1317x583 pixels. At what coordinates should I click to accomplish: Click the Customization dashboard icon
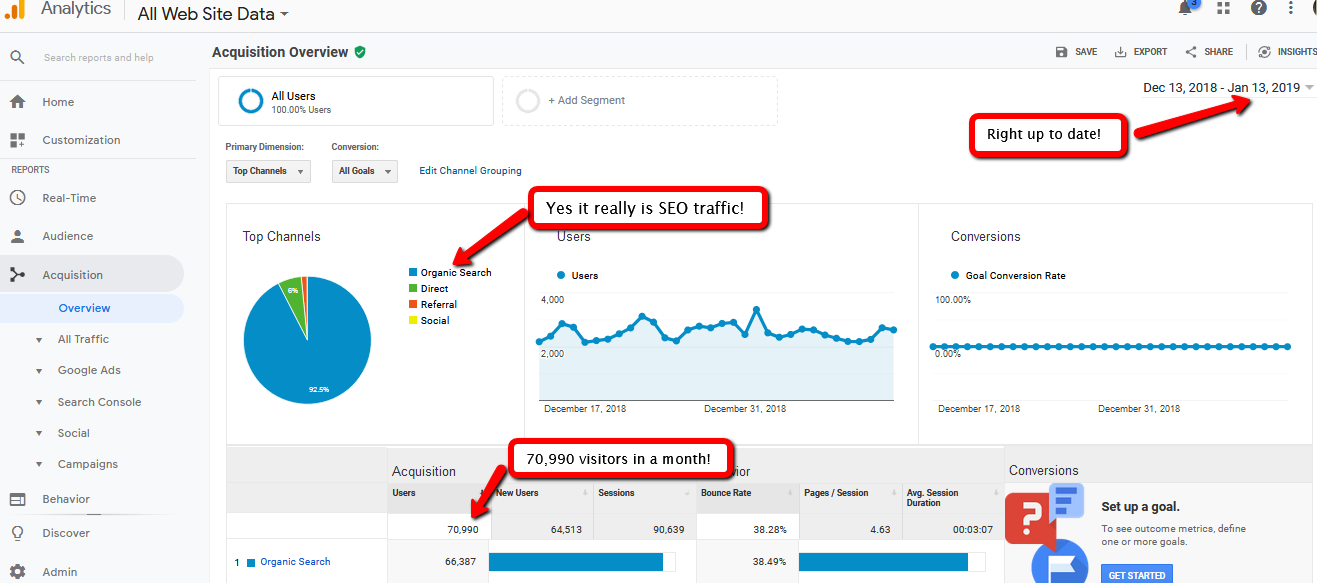17,140
